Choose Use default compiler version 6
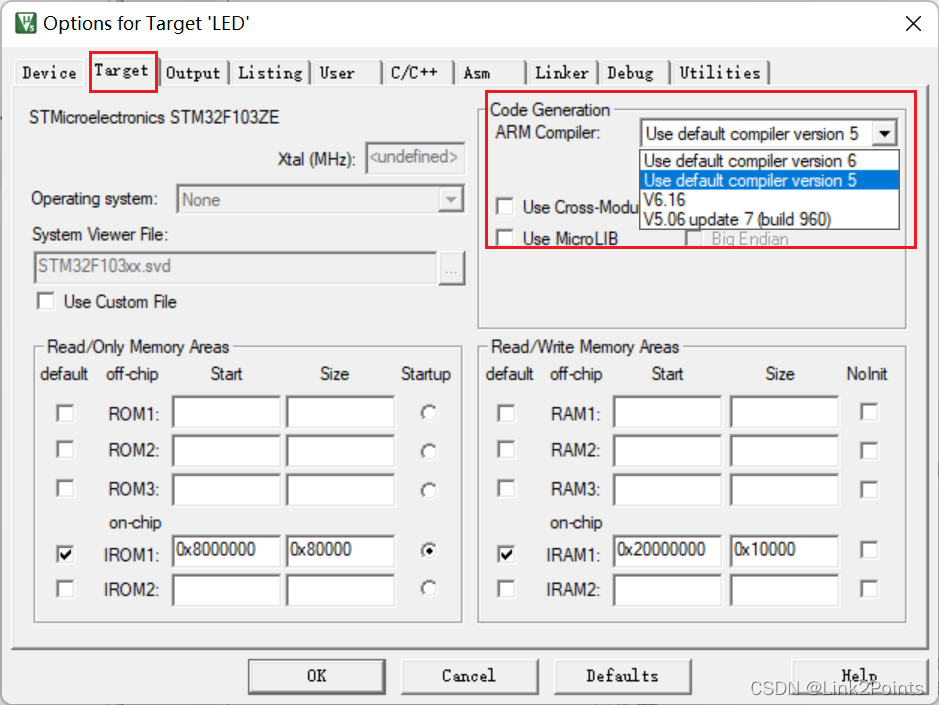939x705 pixels. point(770,161)
